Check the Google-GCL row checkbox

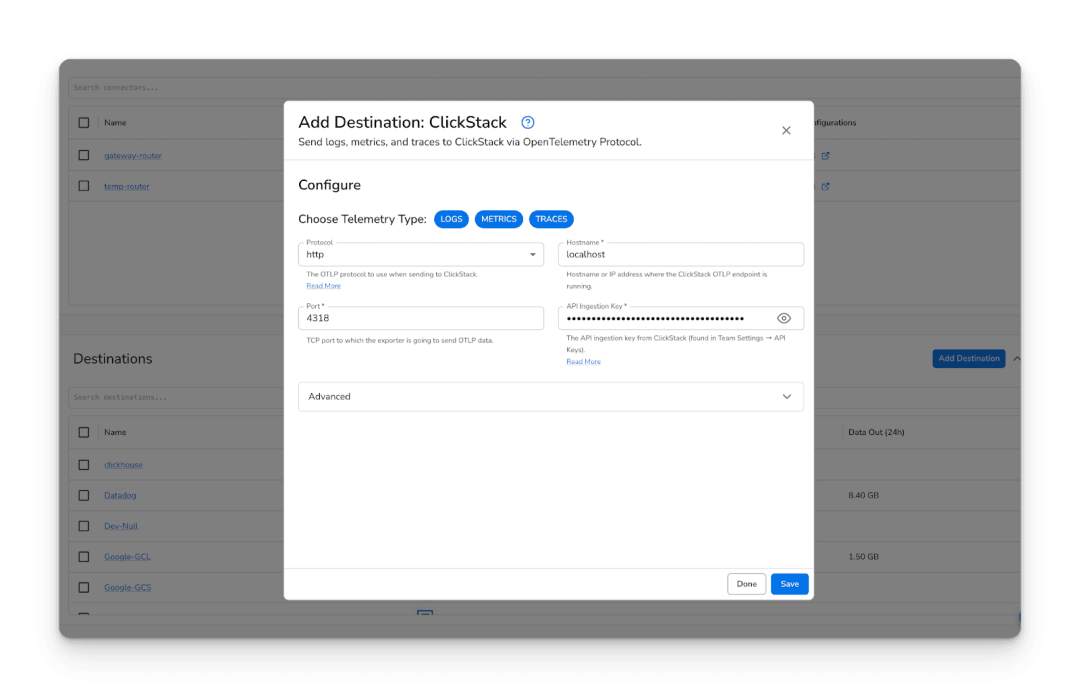pos(84,556)
